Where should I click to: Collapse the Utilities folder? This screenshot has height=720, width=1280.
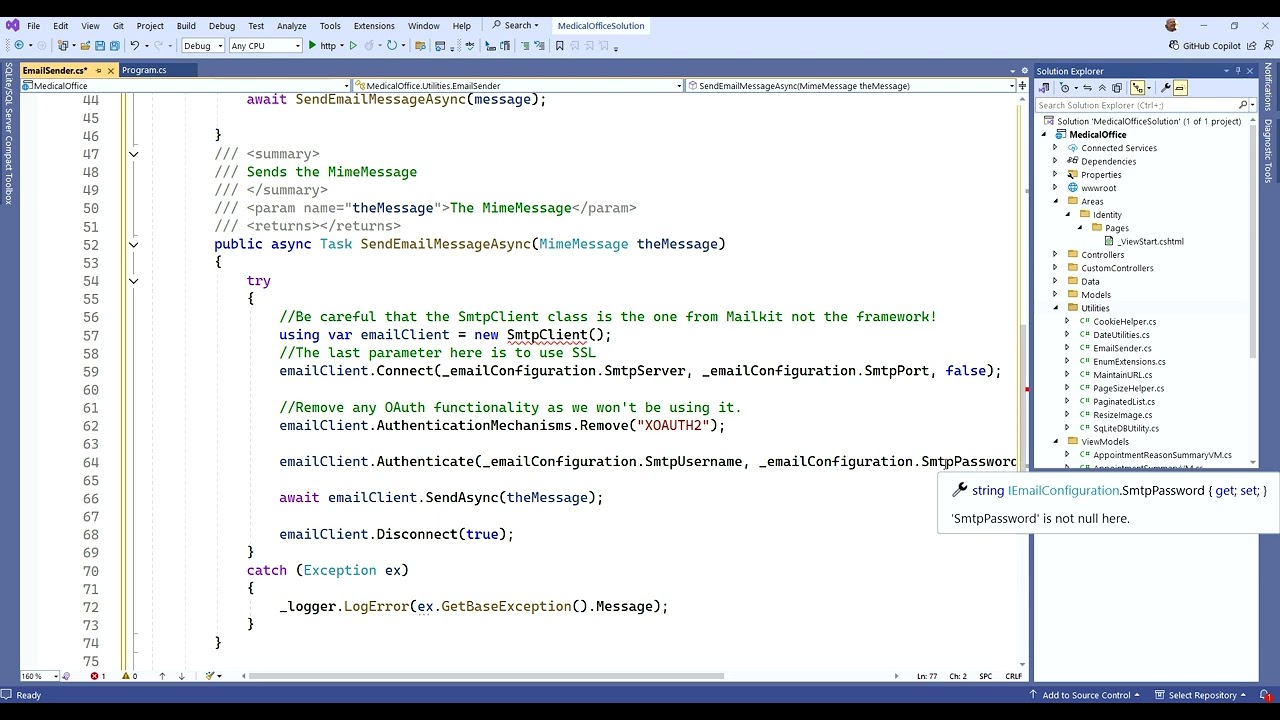click(x=1055, y=308)
